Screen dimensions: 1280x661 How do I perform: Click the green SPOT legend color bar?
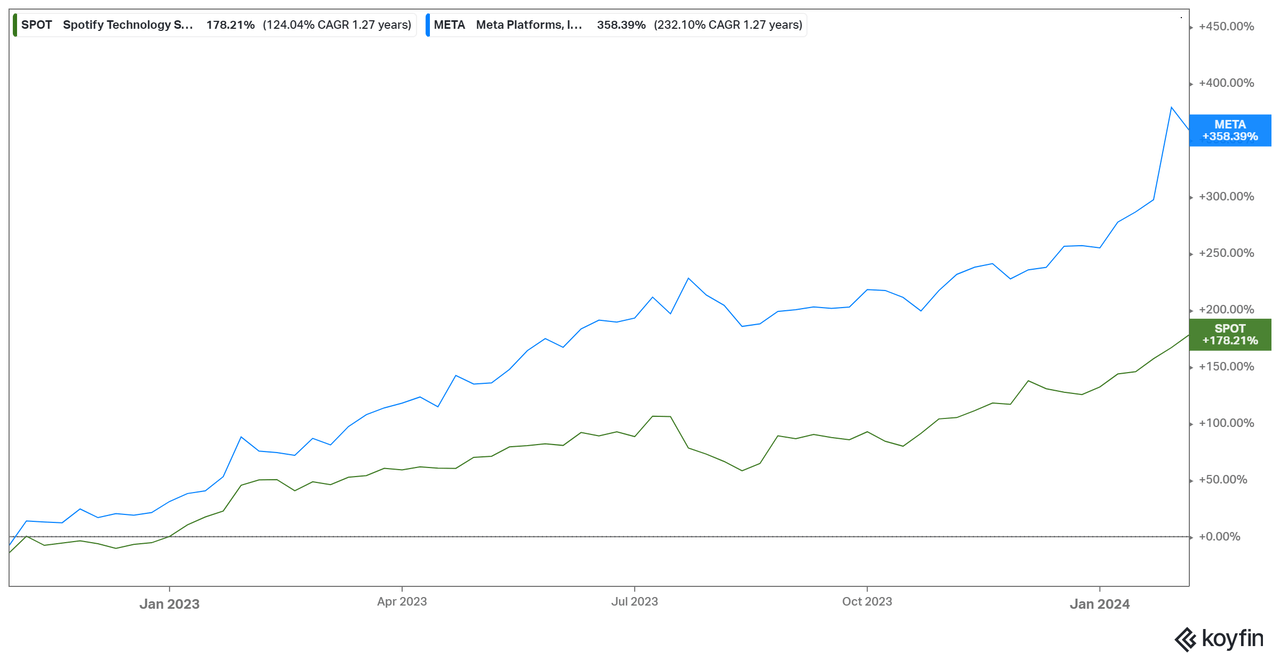coord(15,25)
